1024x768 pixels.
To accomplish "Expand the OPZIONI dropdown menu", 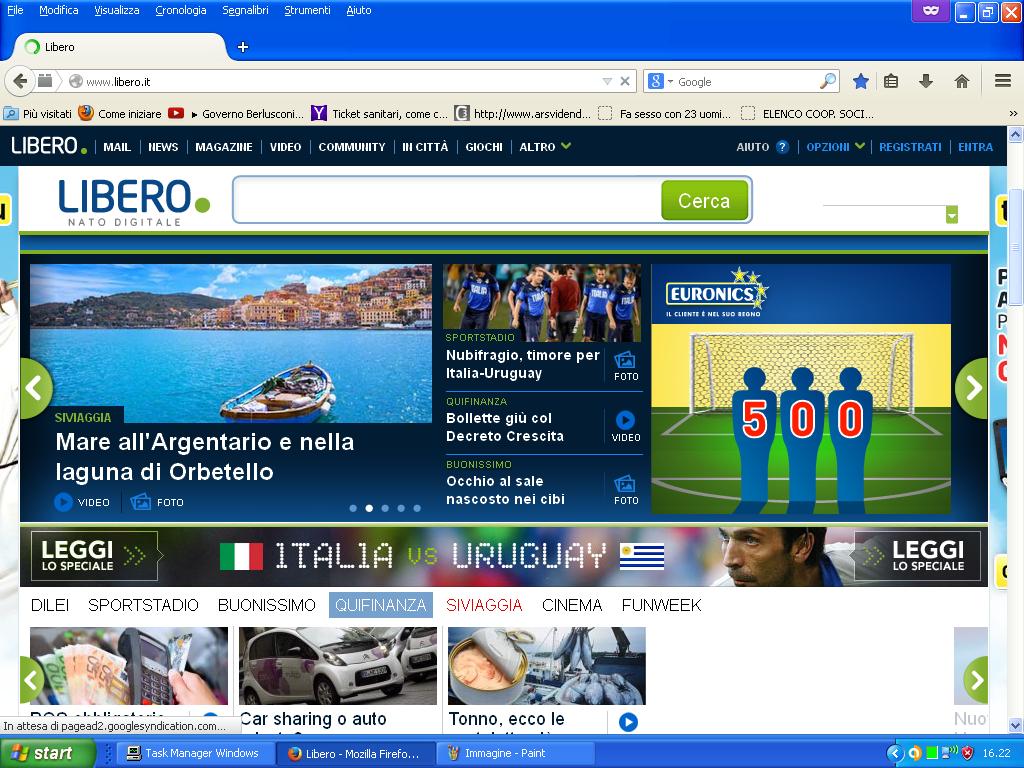I will click(x=835, y=147).
